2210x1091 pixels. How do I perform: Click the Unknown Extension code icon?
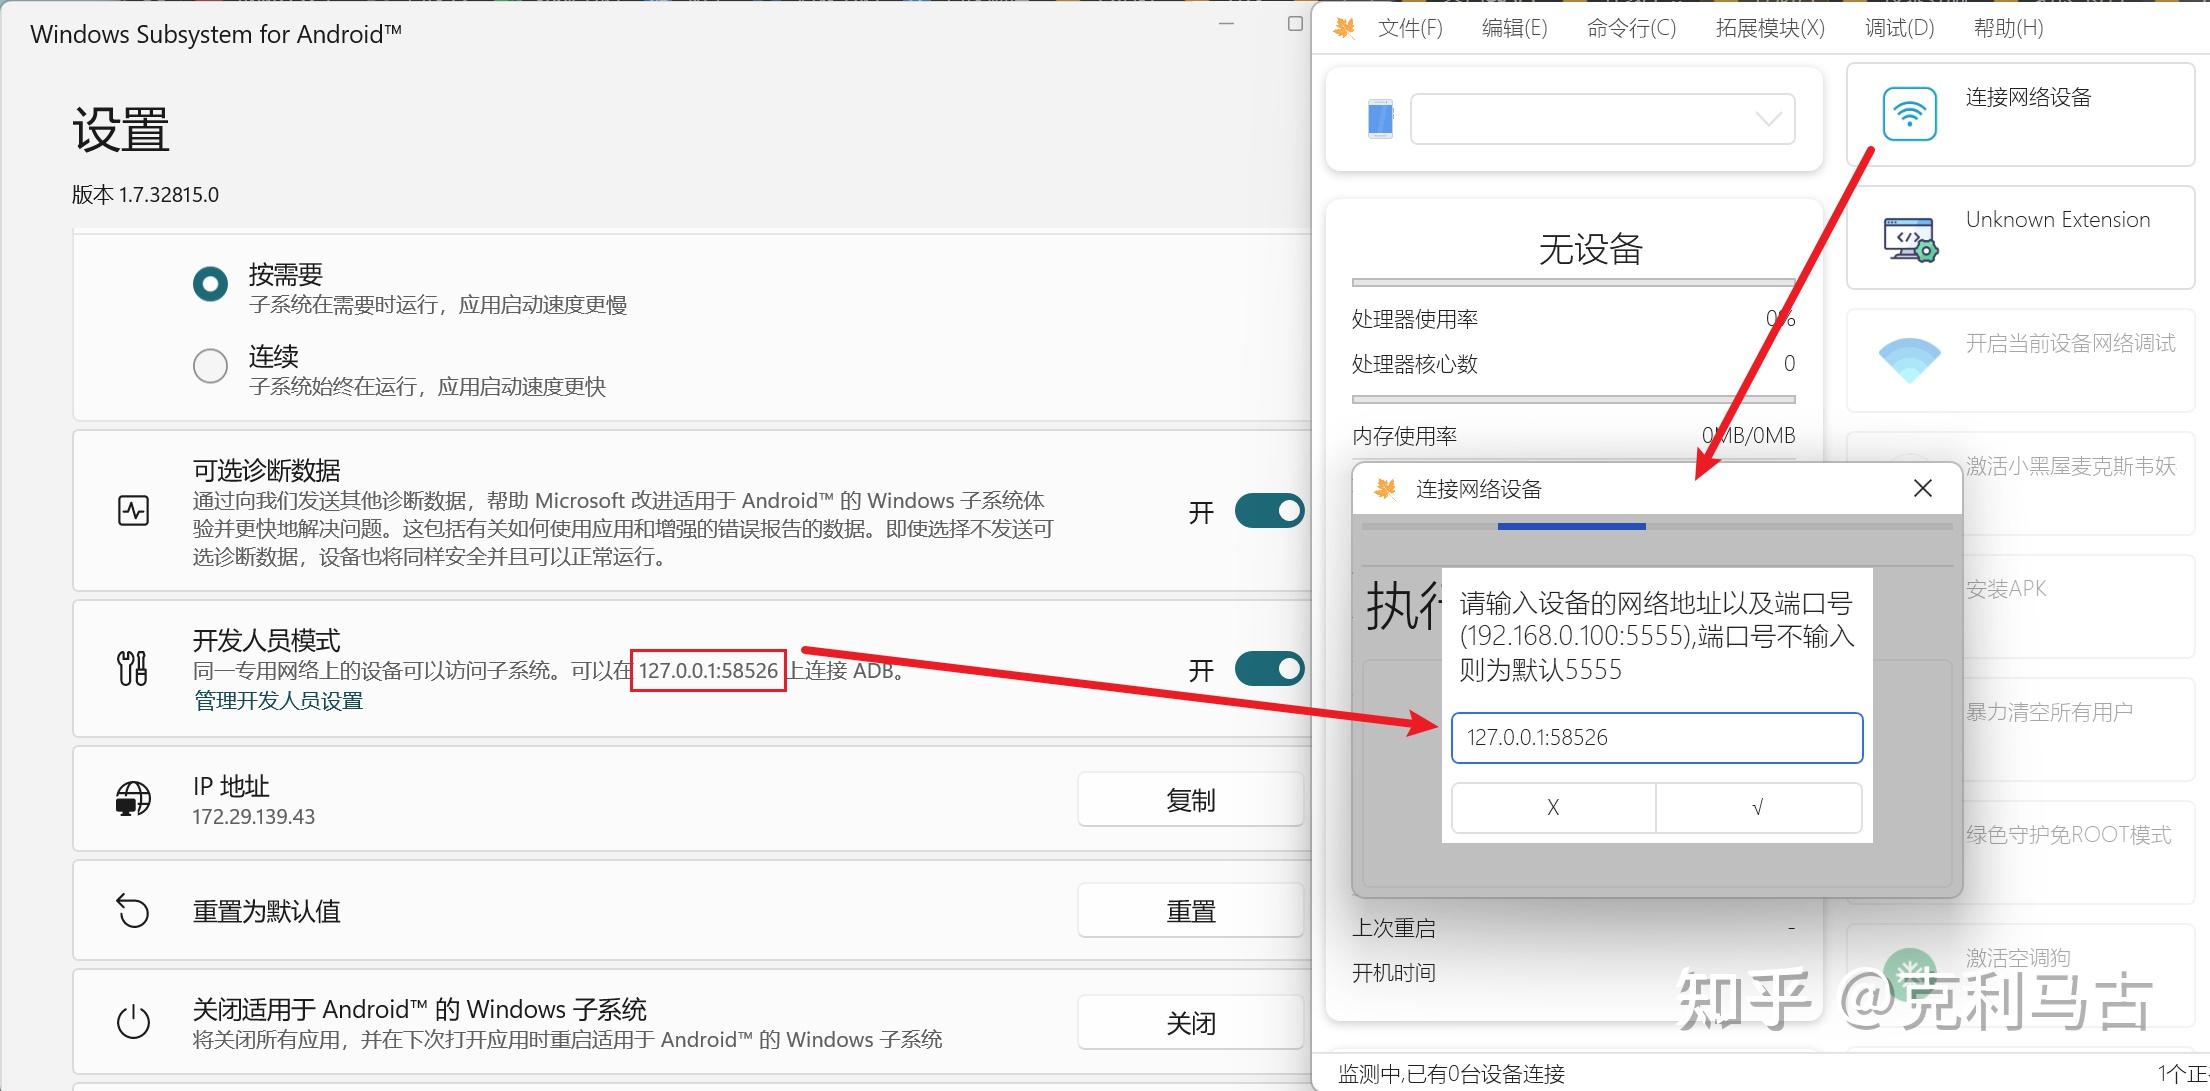[1909, 239]
